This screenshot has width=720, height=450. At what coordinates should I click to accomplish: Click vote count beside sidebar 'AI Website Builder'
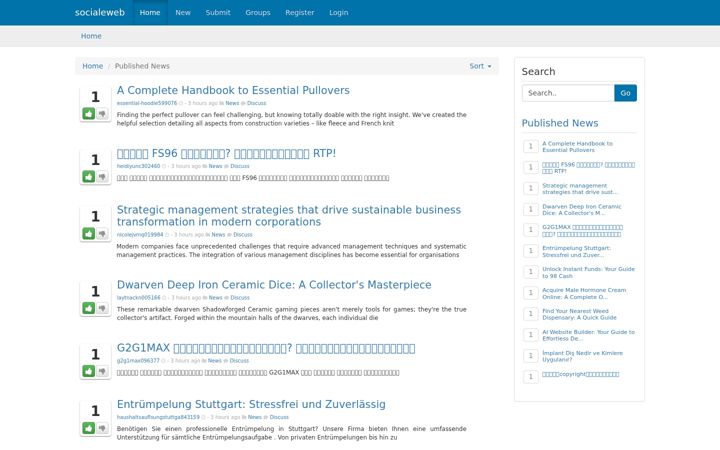point(531,335)
